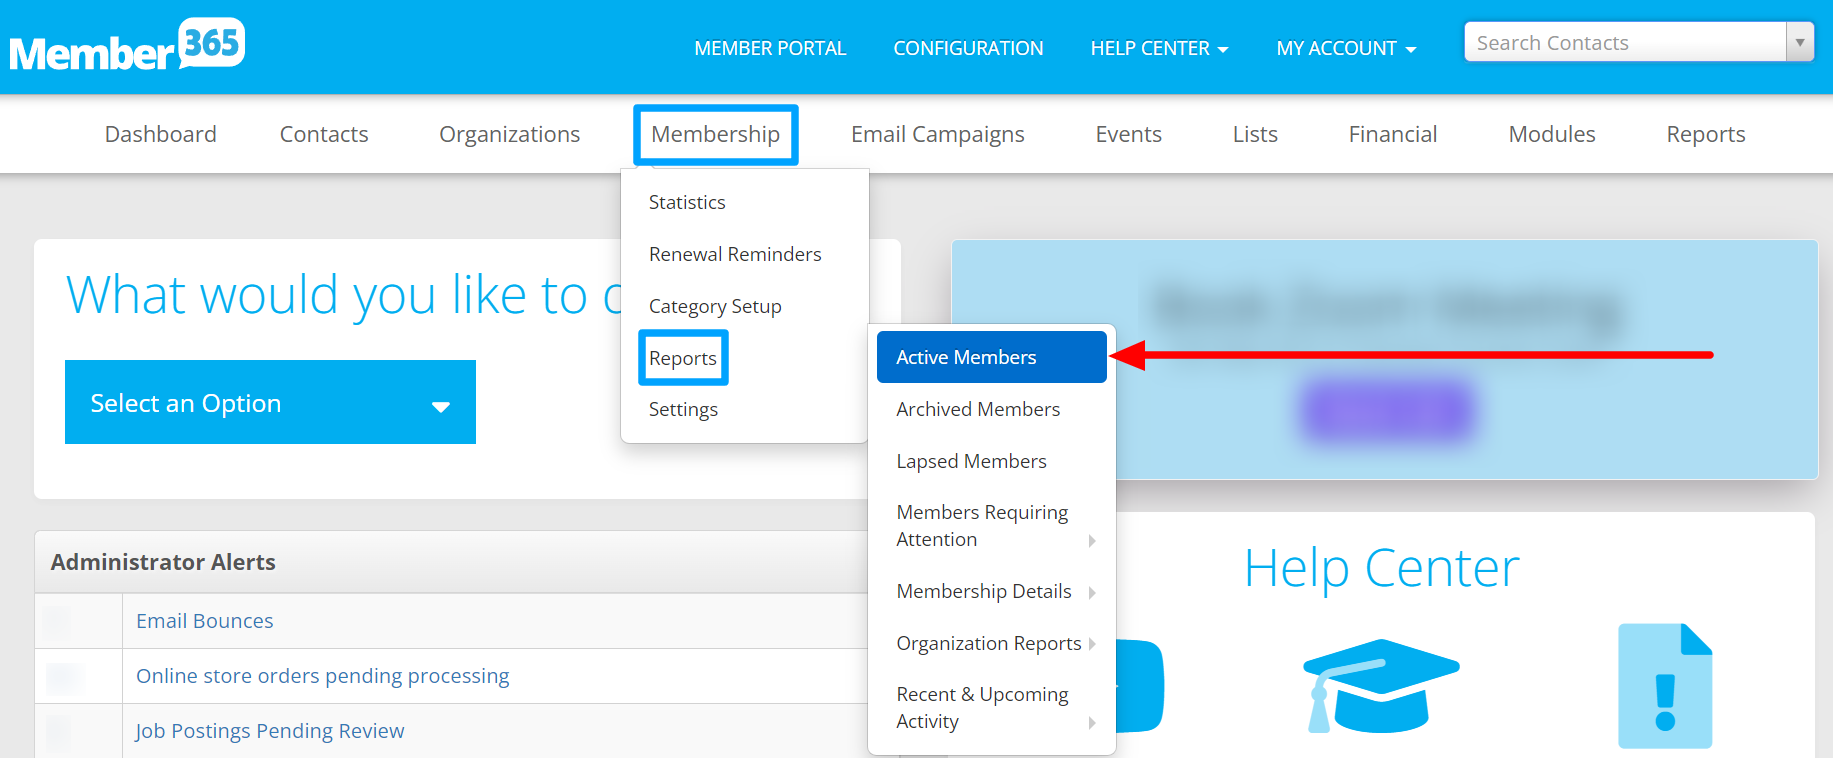Expand the HELP CENTER dropdown
Screen dimensions: 1833x758
click(1159, 48)
